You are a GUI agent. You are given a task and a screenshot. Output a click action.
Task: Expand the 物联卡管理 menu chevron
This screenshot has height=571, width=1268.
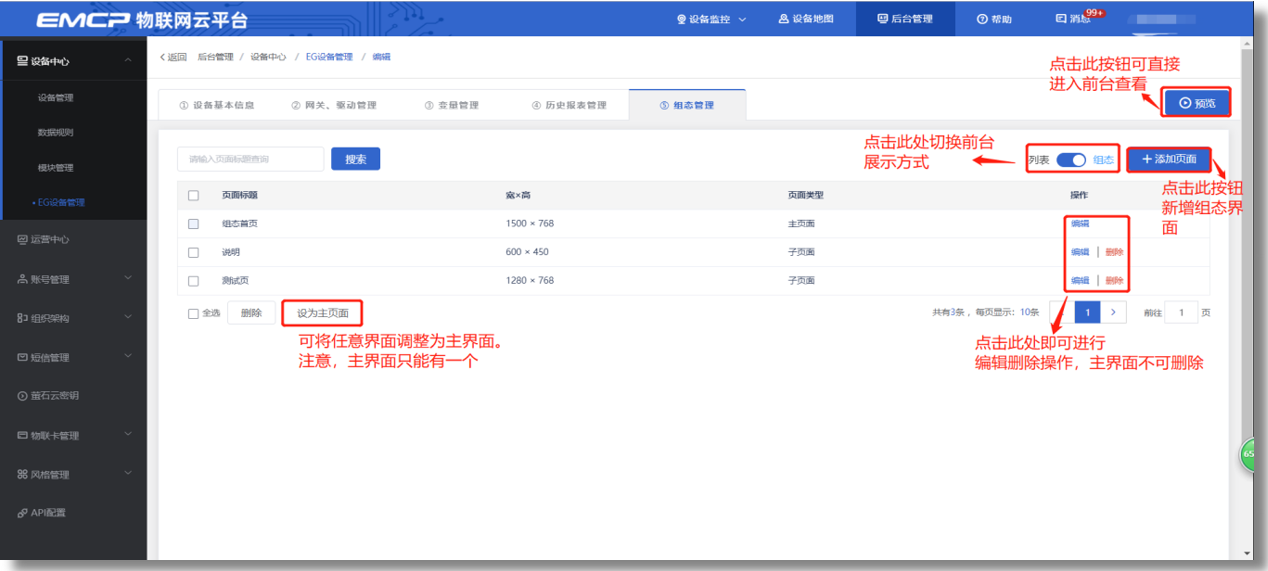pyautogui.click(x=128, y=435)
